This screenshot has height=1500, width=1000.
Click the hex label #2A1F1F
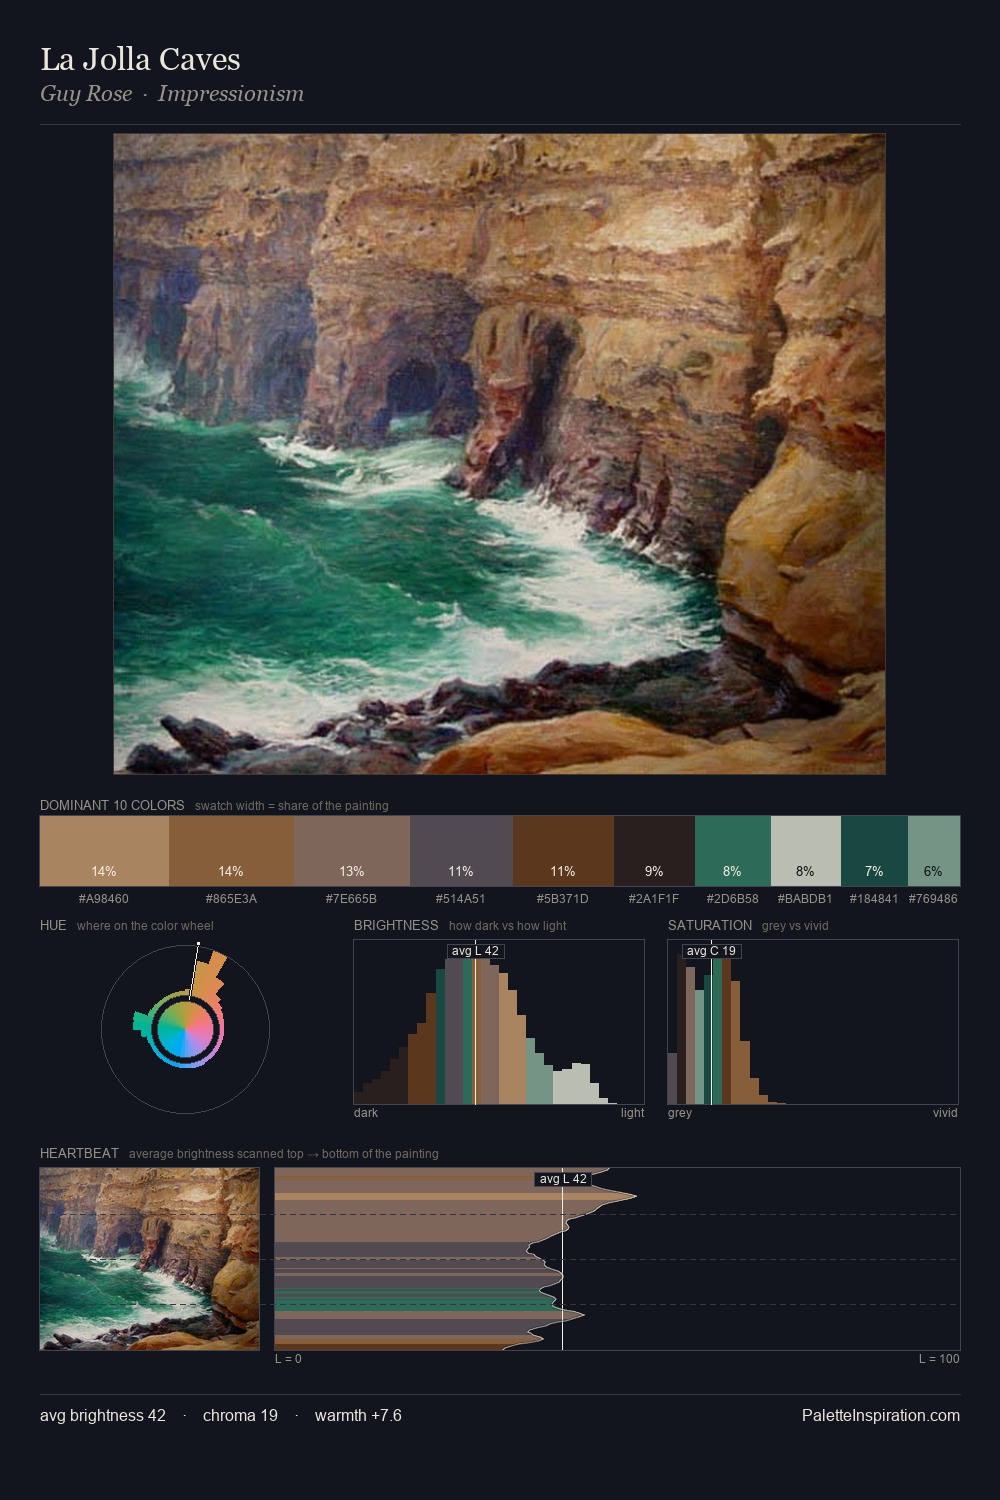coord(654,899)
